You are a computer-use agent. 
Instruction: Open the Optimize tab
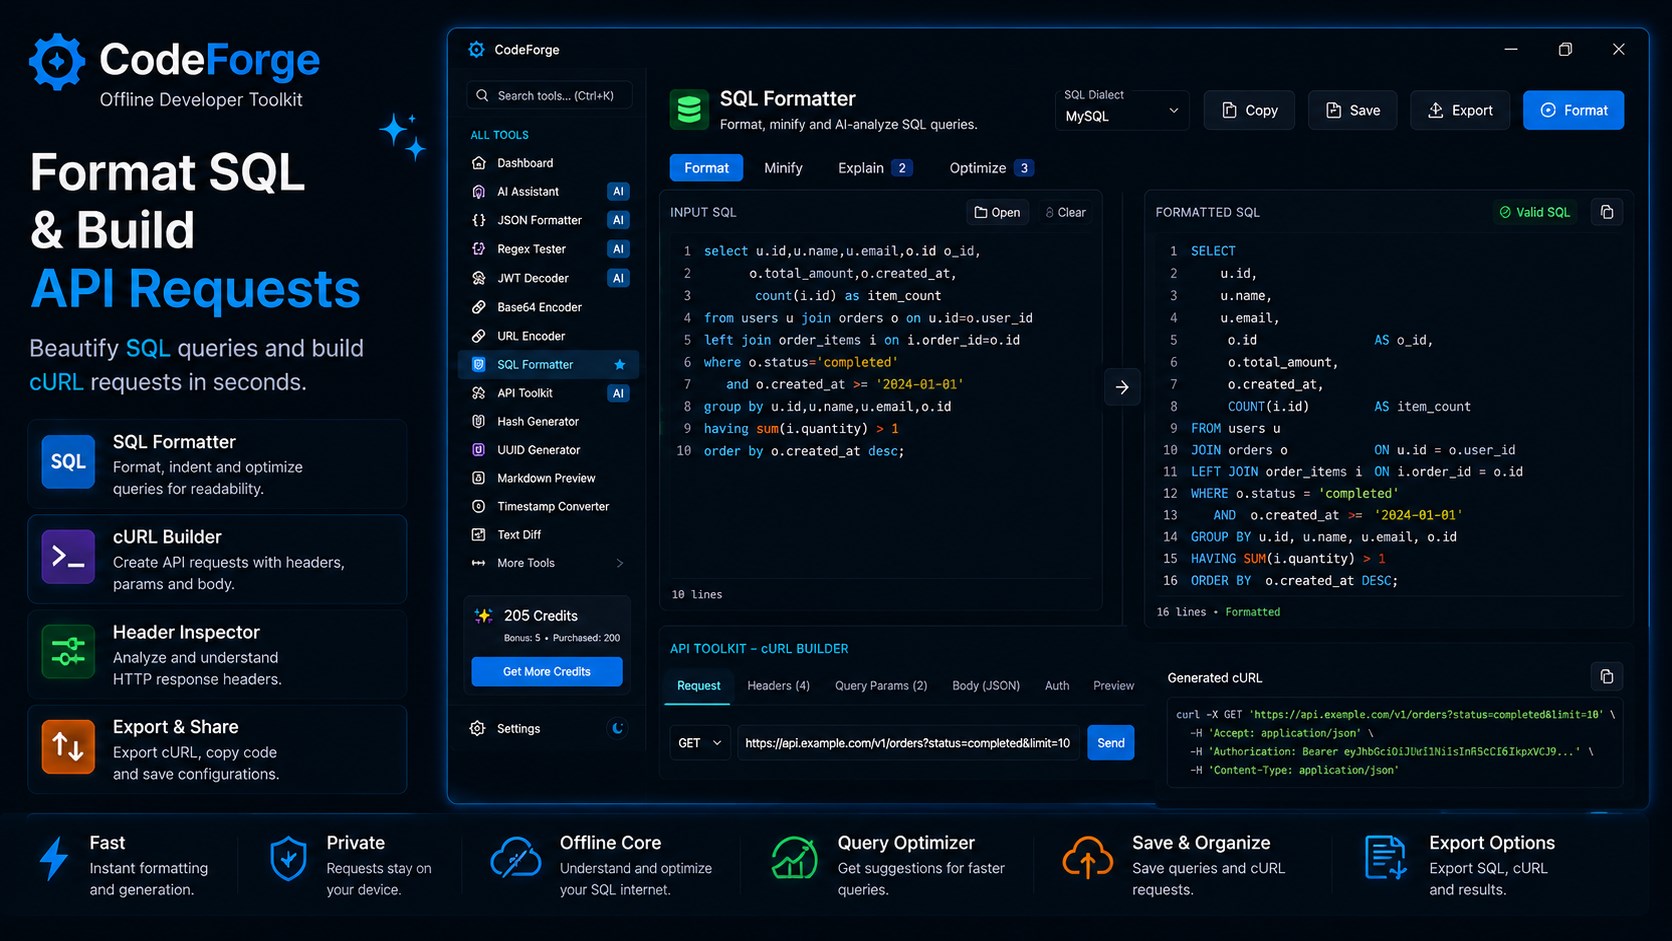point(990,168)
